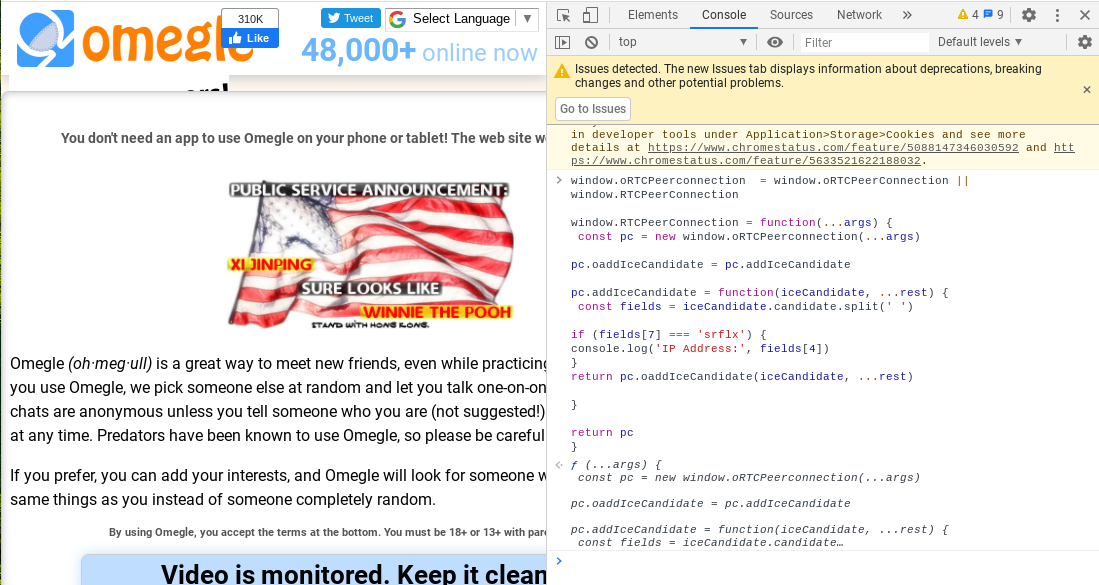
Task: Click the Go to Issues button
Action: click(x=593, y=109)
